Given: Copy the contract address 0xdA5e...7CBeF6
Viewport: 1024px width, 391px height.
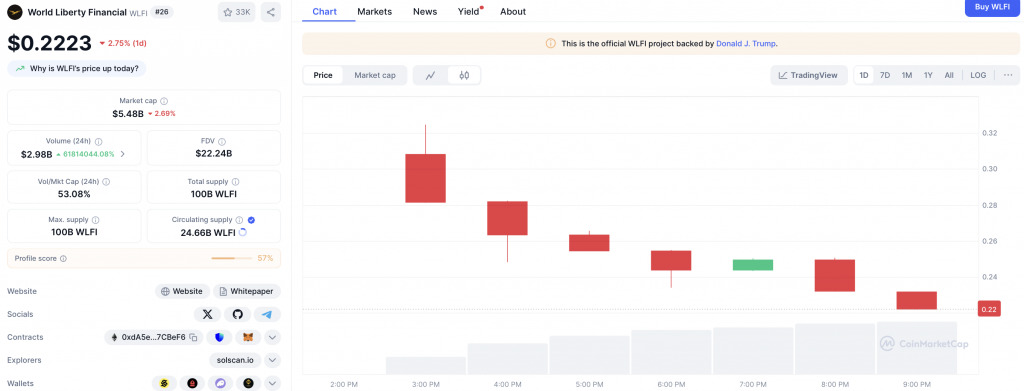Looking at the screenshot, I should point(193,337).
